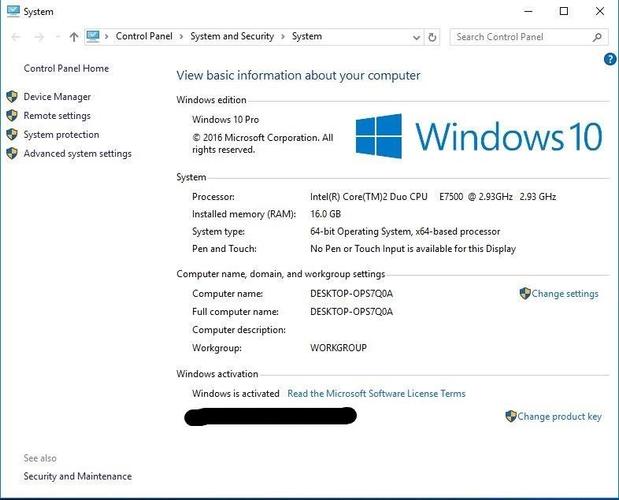Viewport: 619px width, 500px height.
Task: Go up one level with Up arrow
Action: (74, 37)
